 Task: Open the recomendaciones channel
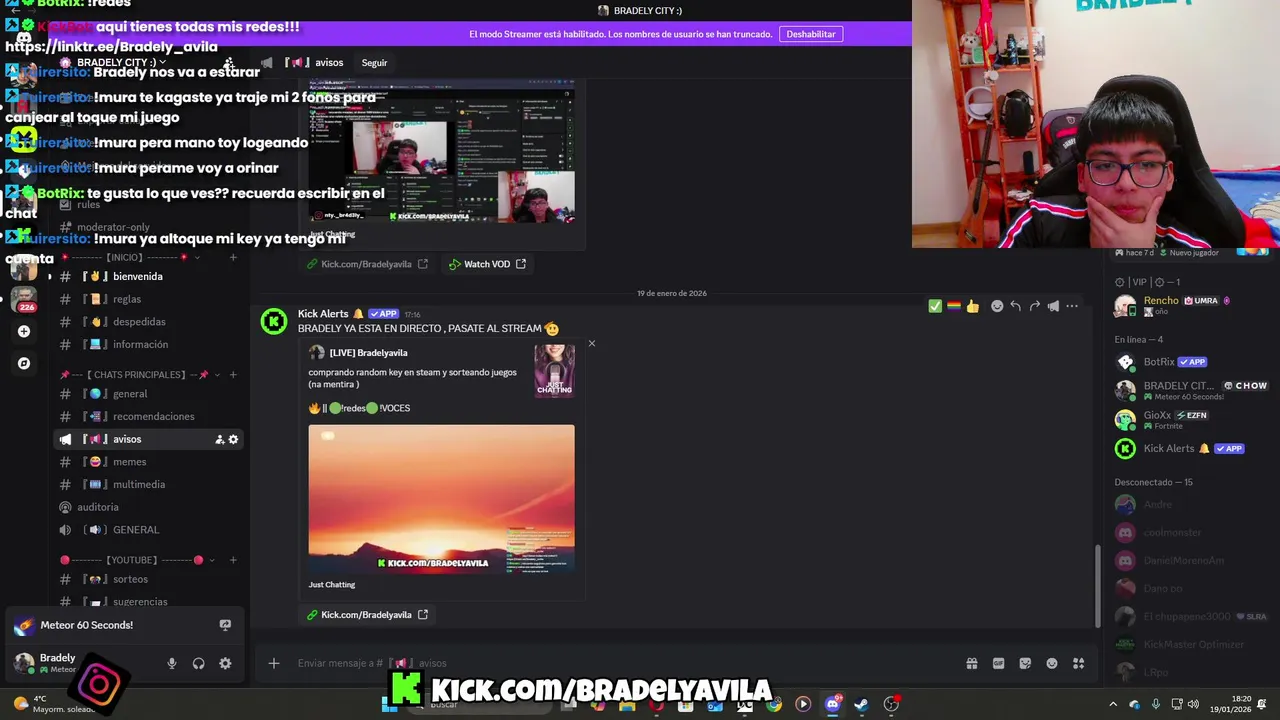click(148, 416)
